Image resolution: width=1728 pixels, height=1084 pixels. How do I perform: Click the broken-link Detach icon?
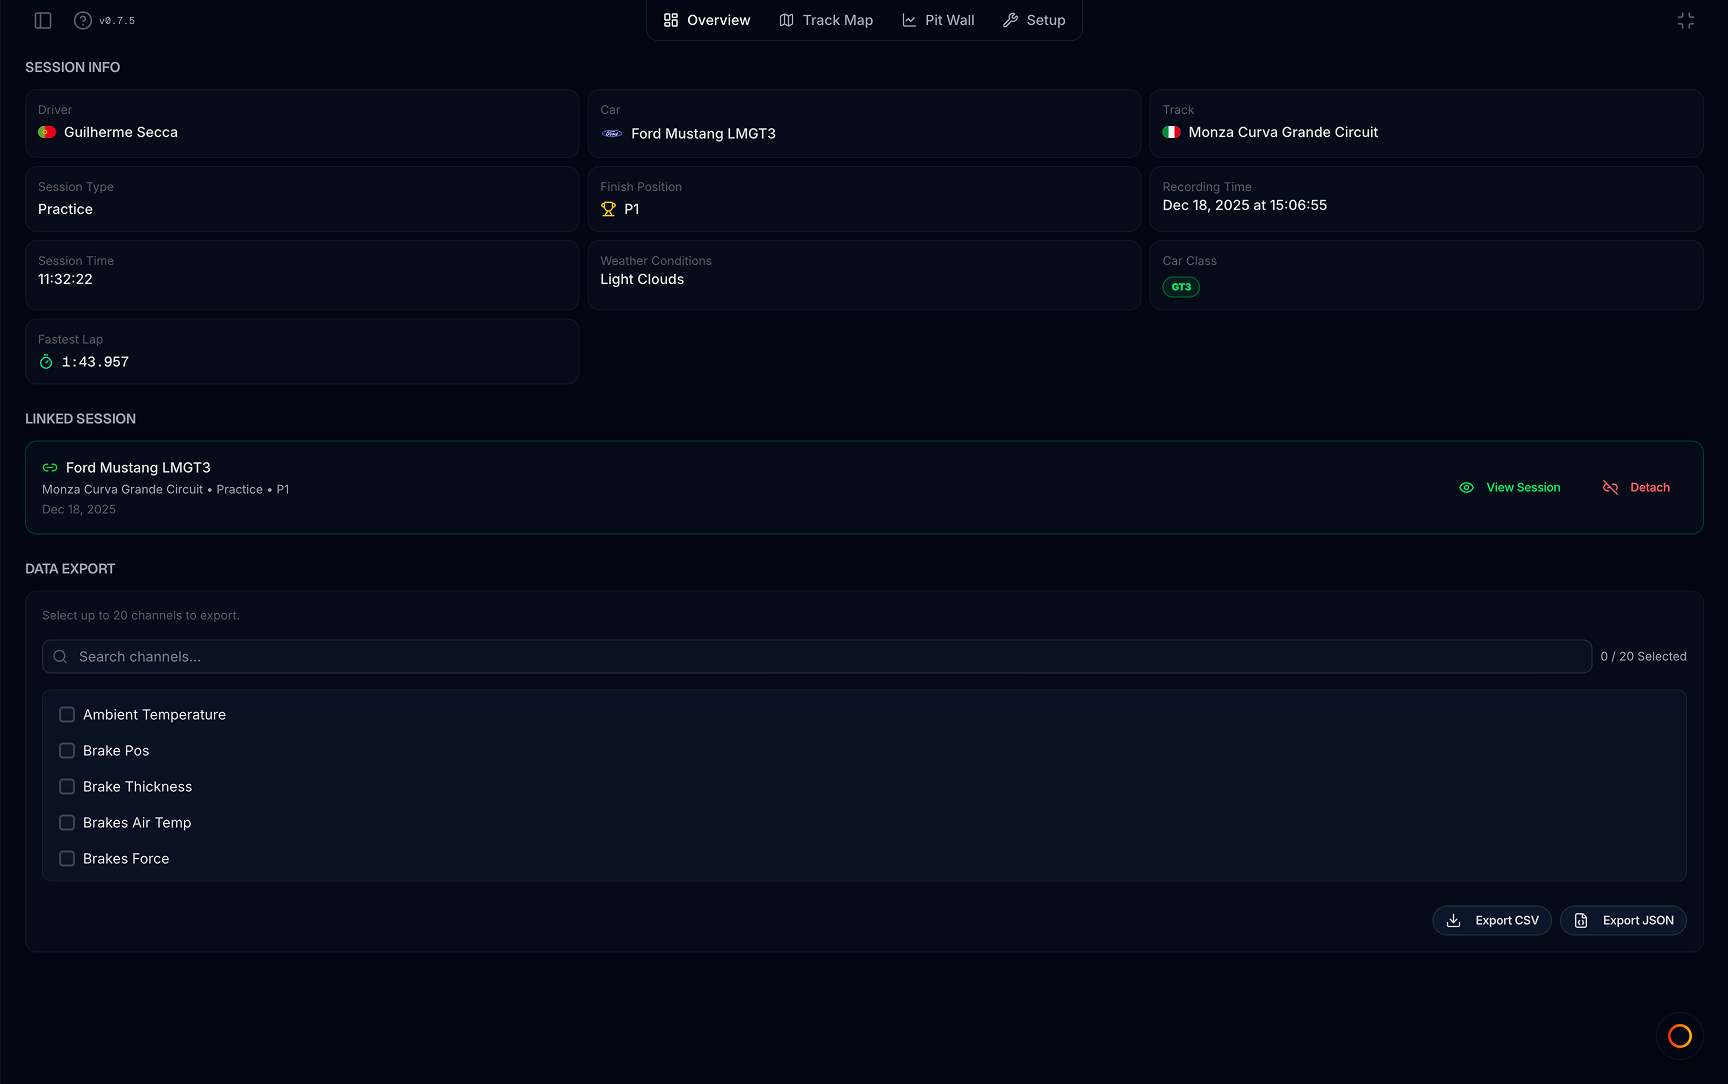(1610, 487)
